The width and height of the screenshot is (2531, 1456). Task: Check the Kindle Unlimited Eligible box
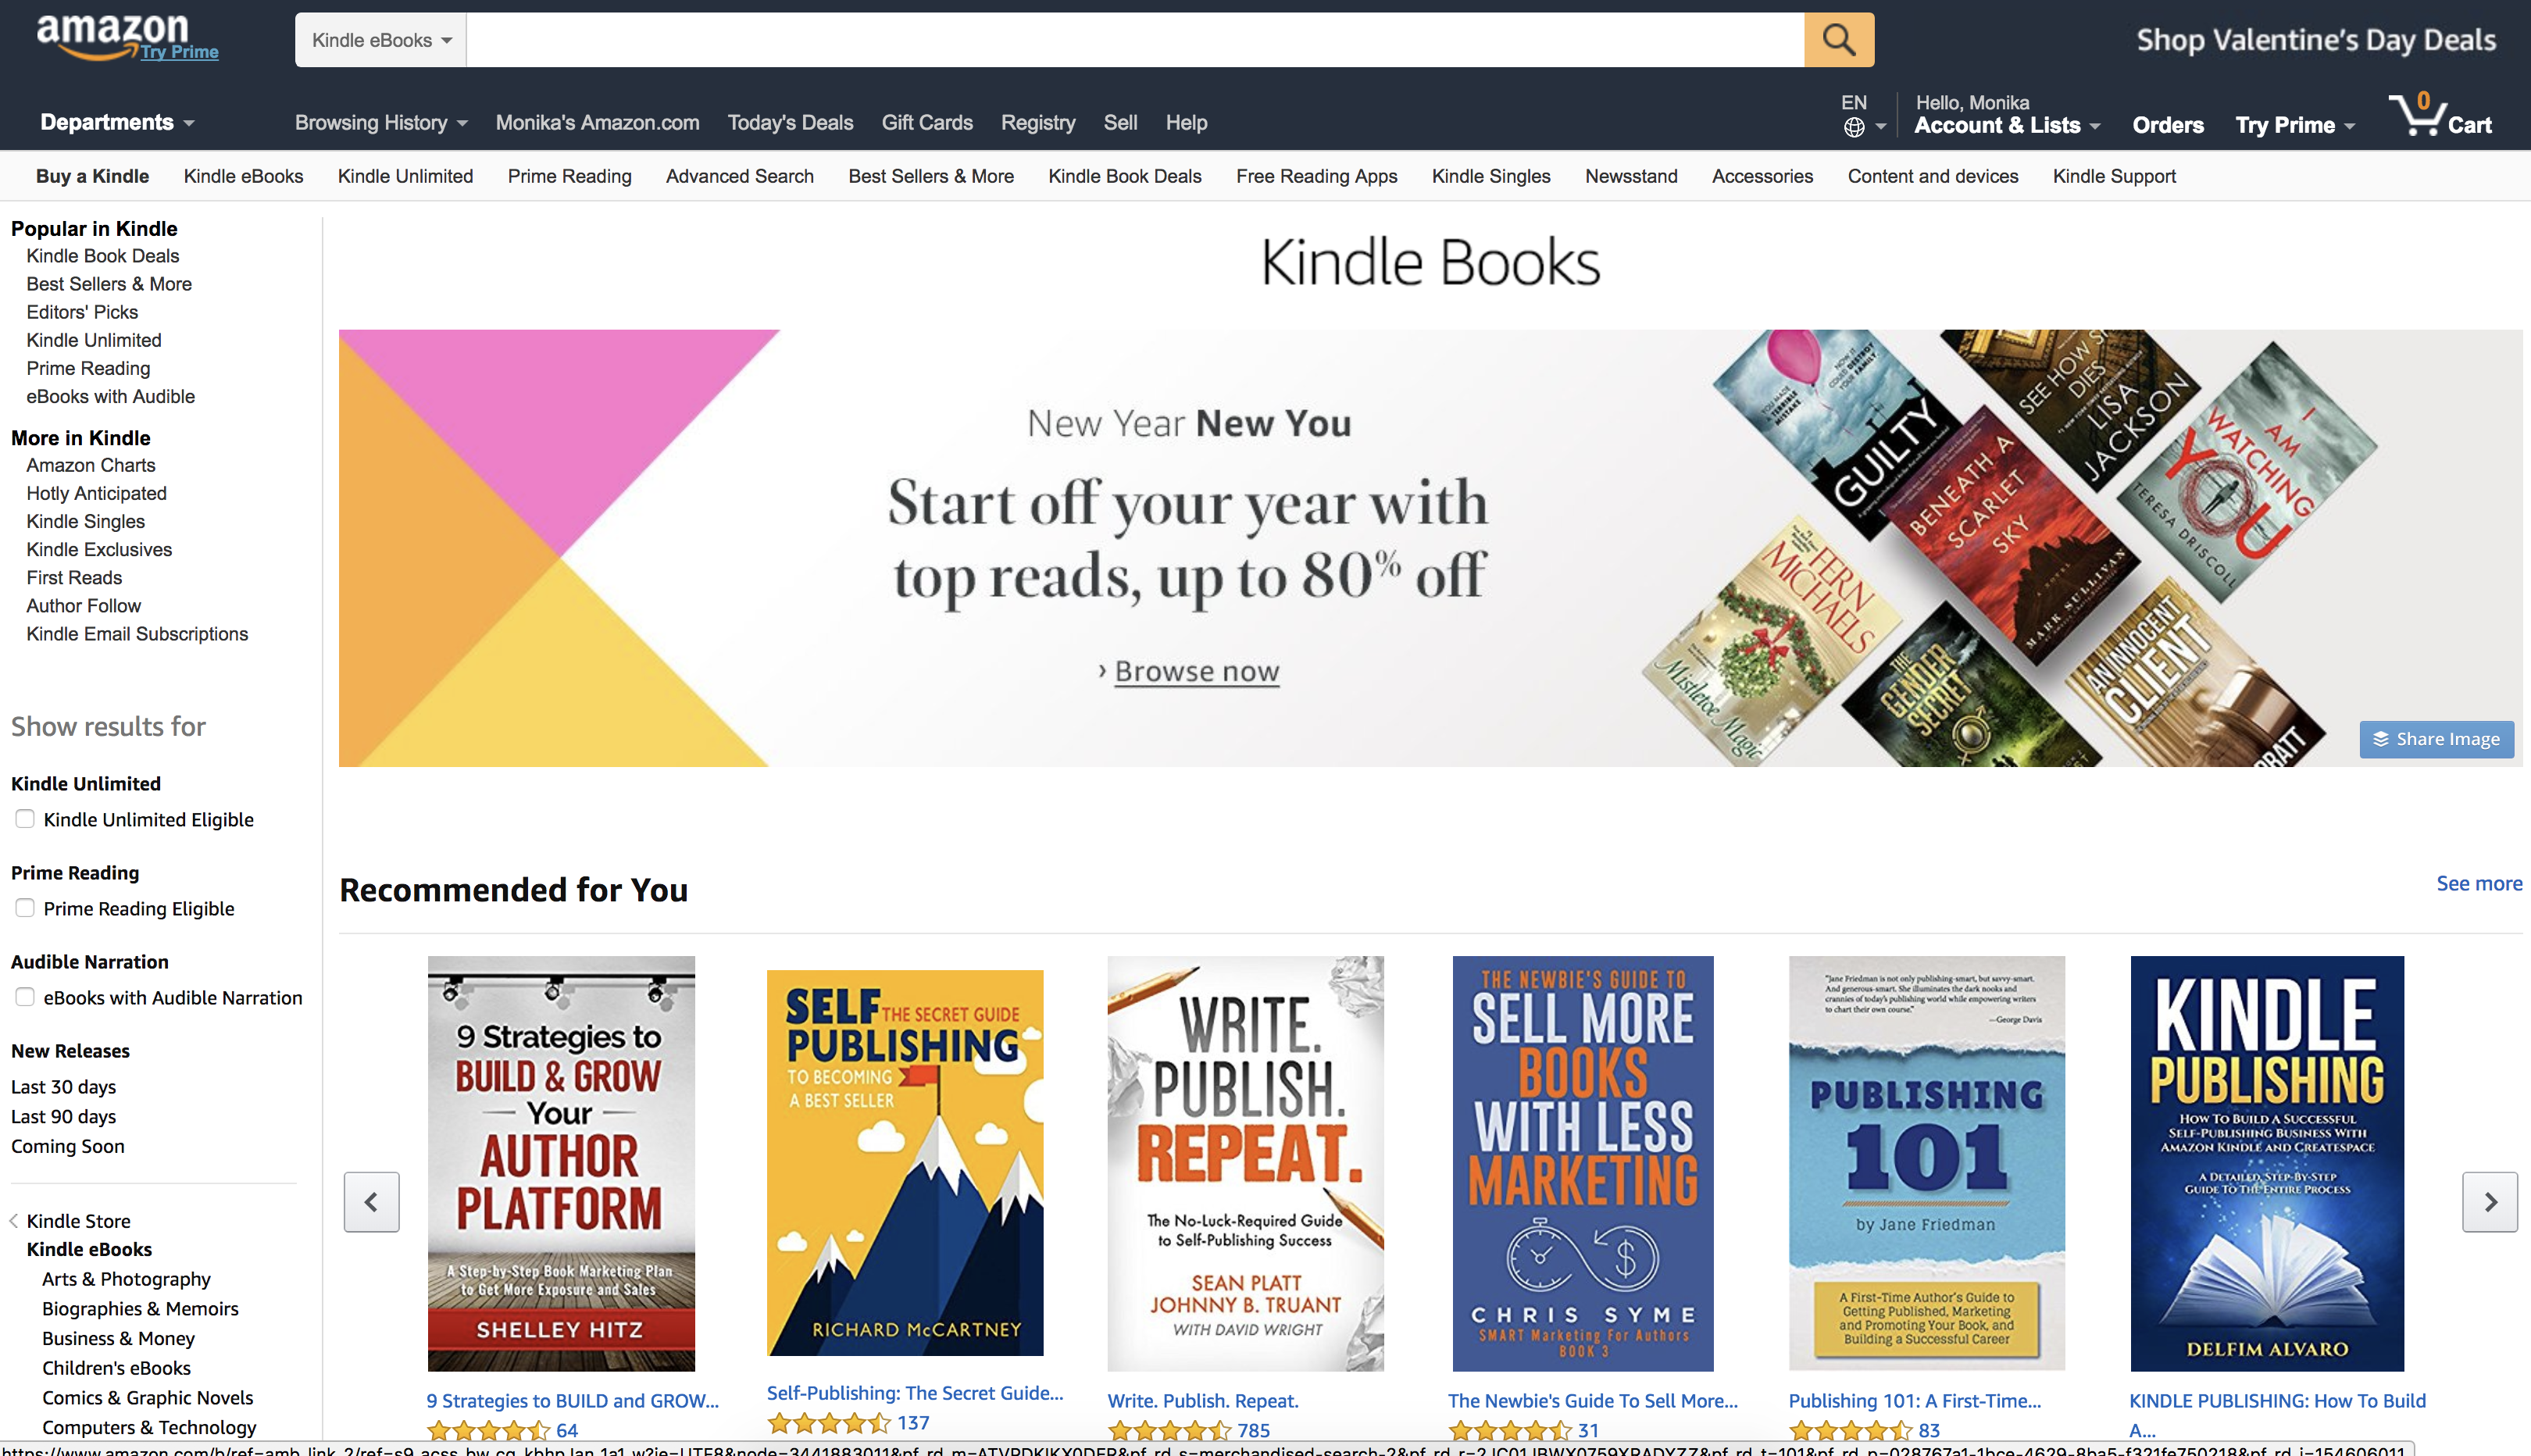25,819
